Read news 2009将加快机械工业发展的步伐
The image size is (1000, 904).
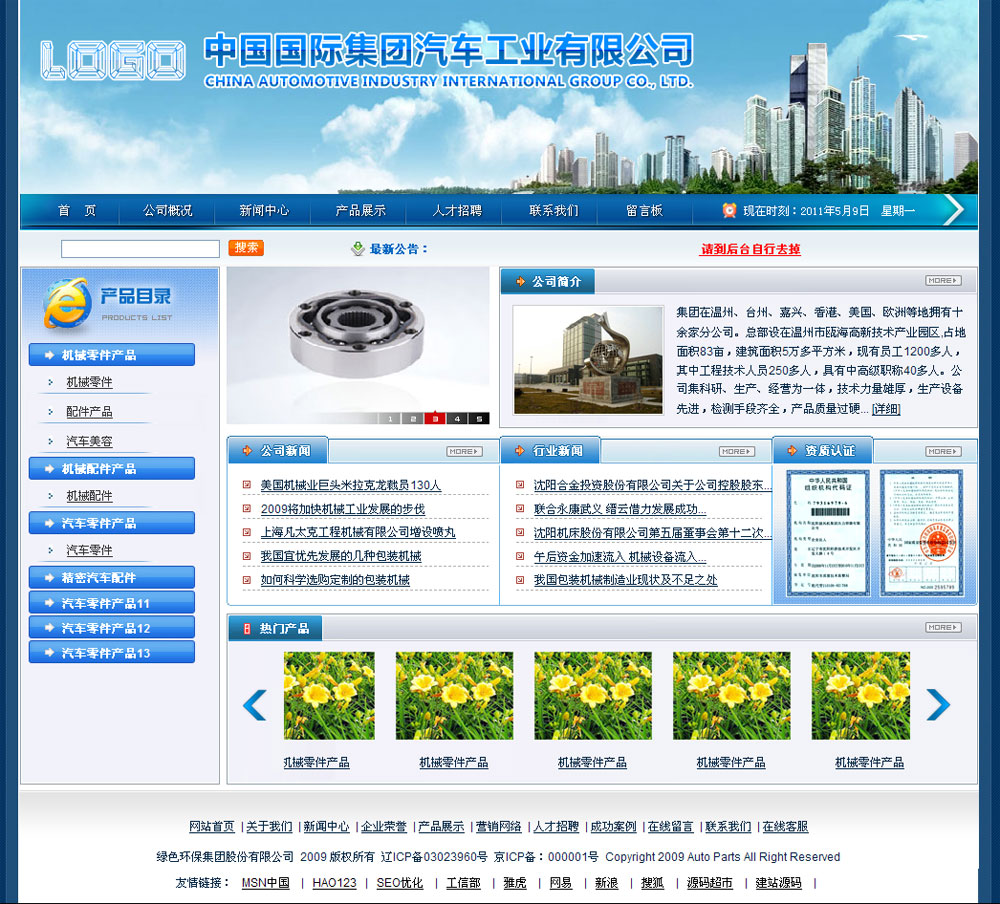[x=342, y=509]
